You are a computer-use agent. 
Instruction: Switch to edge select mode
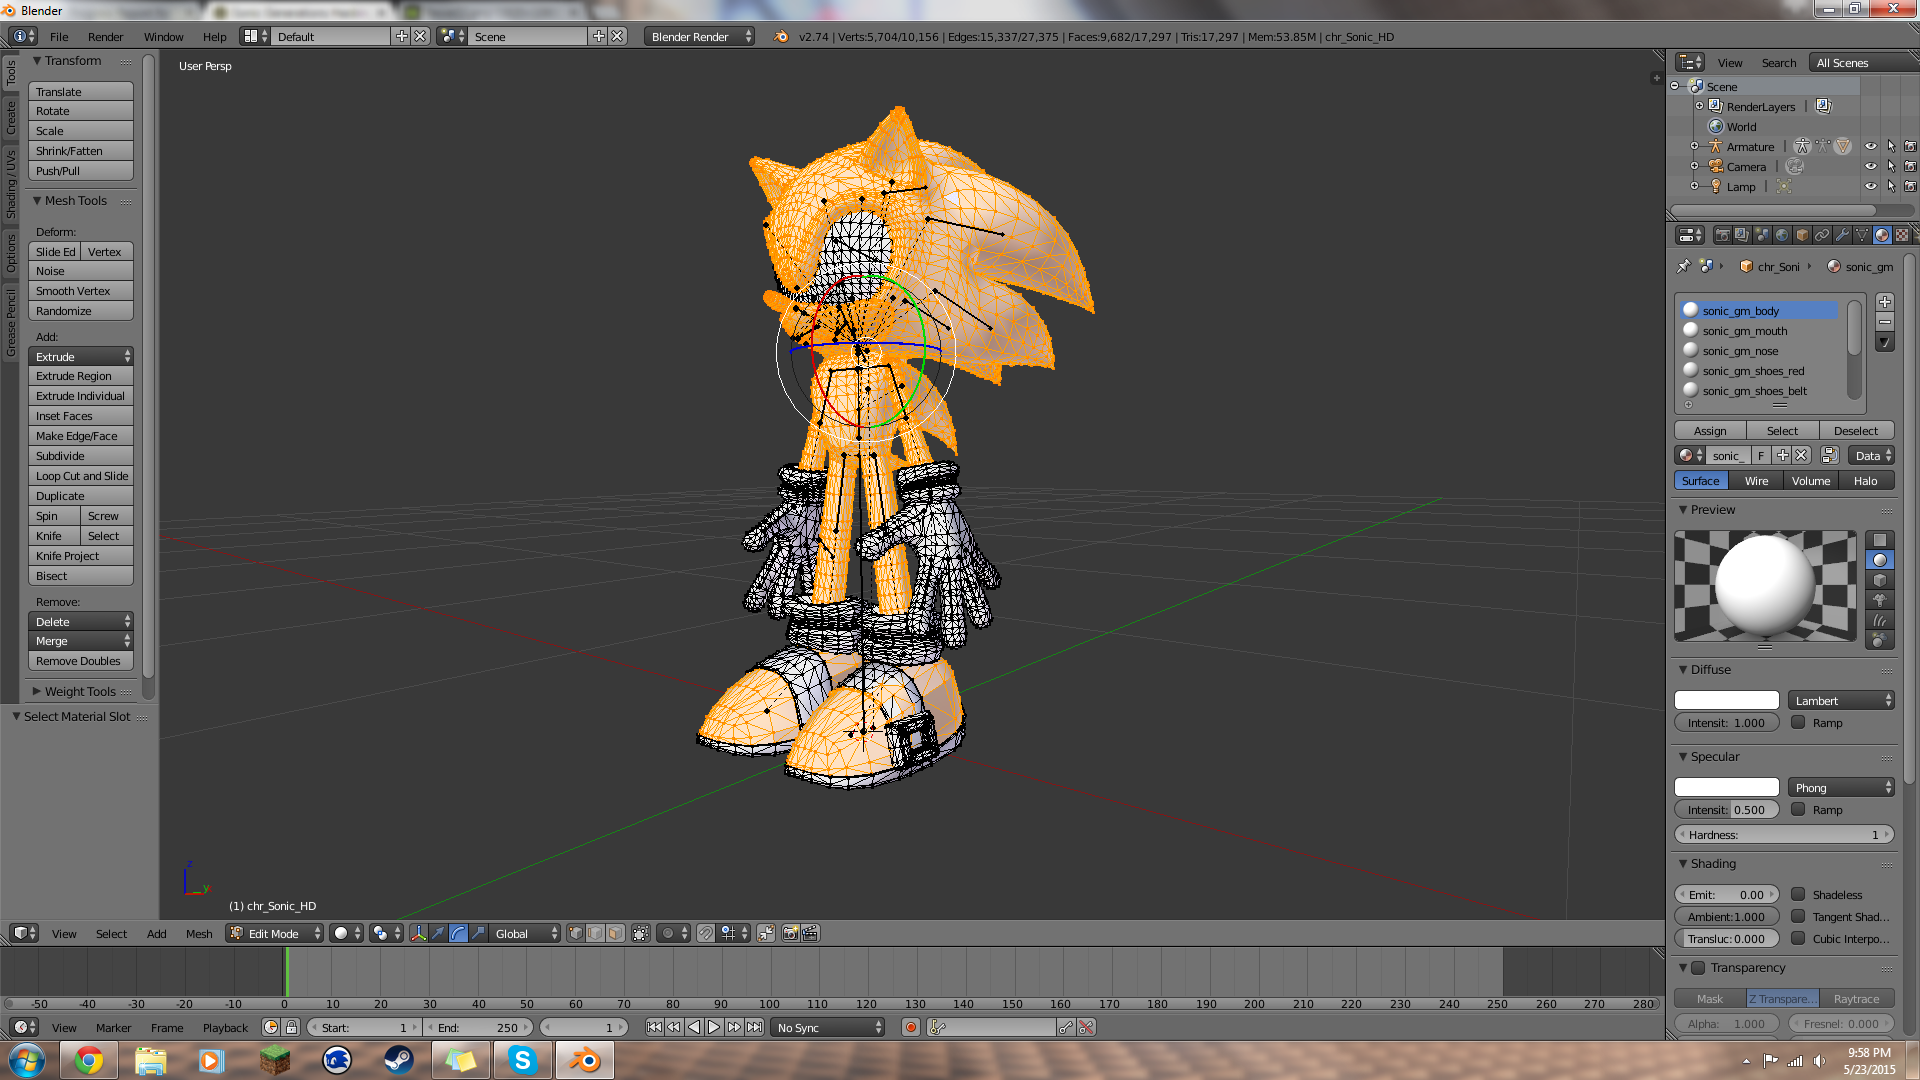tap(596, 933)
